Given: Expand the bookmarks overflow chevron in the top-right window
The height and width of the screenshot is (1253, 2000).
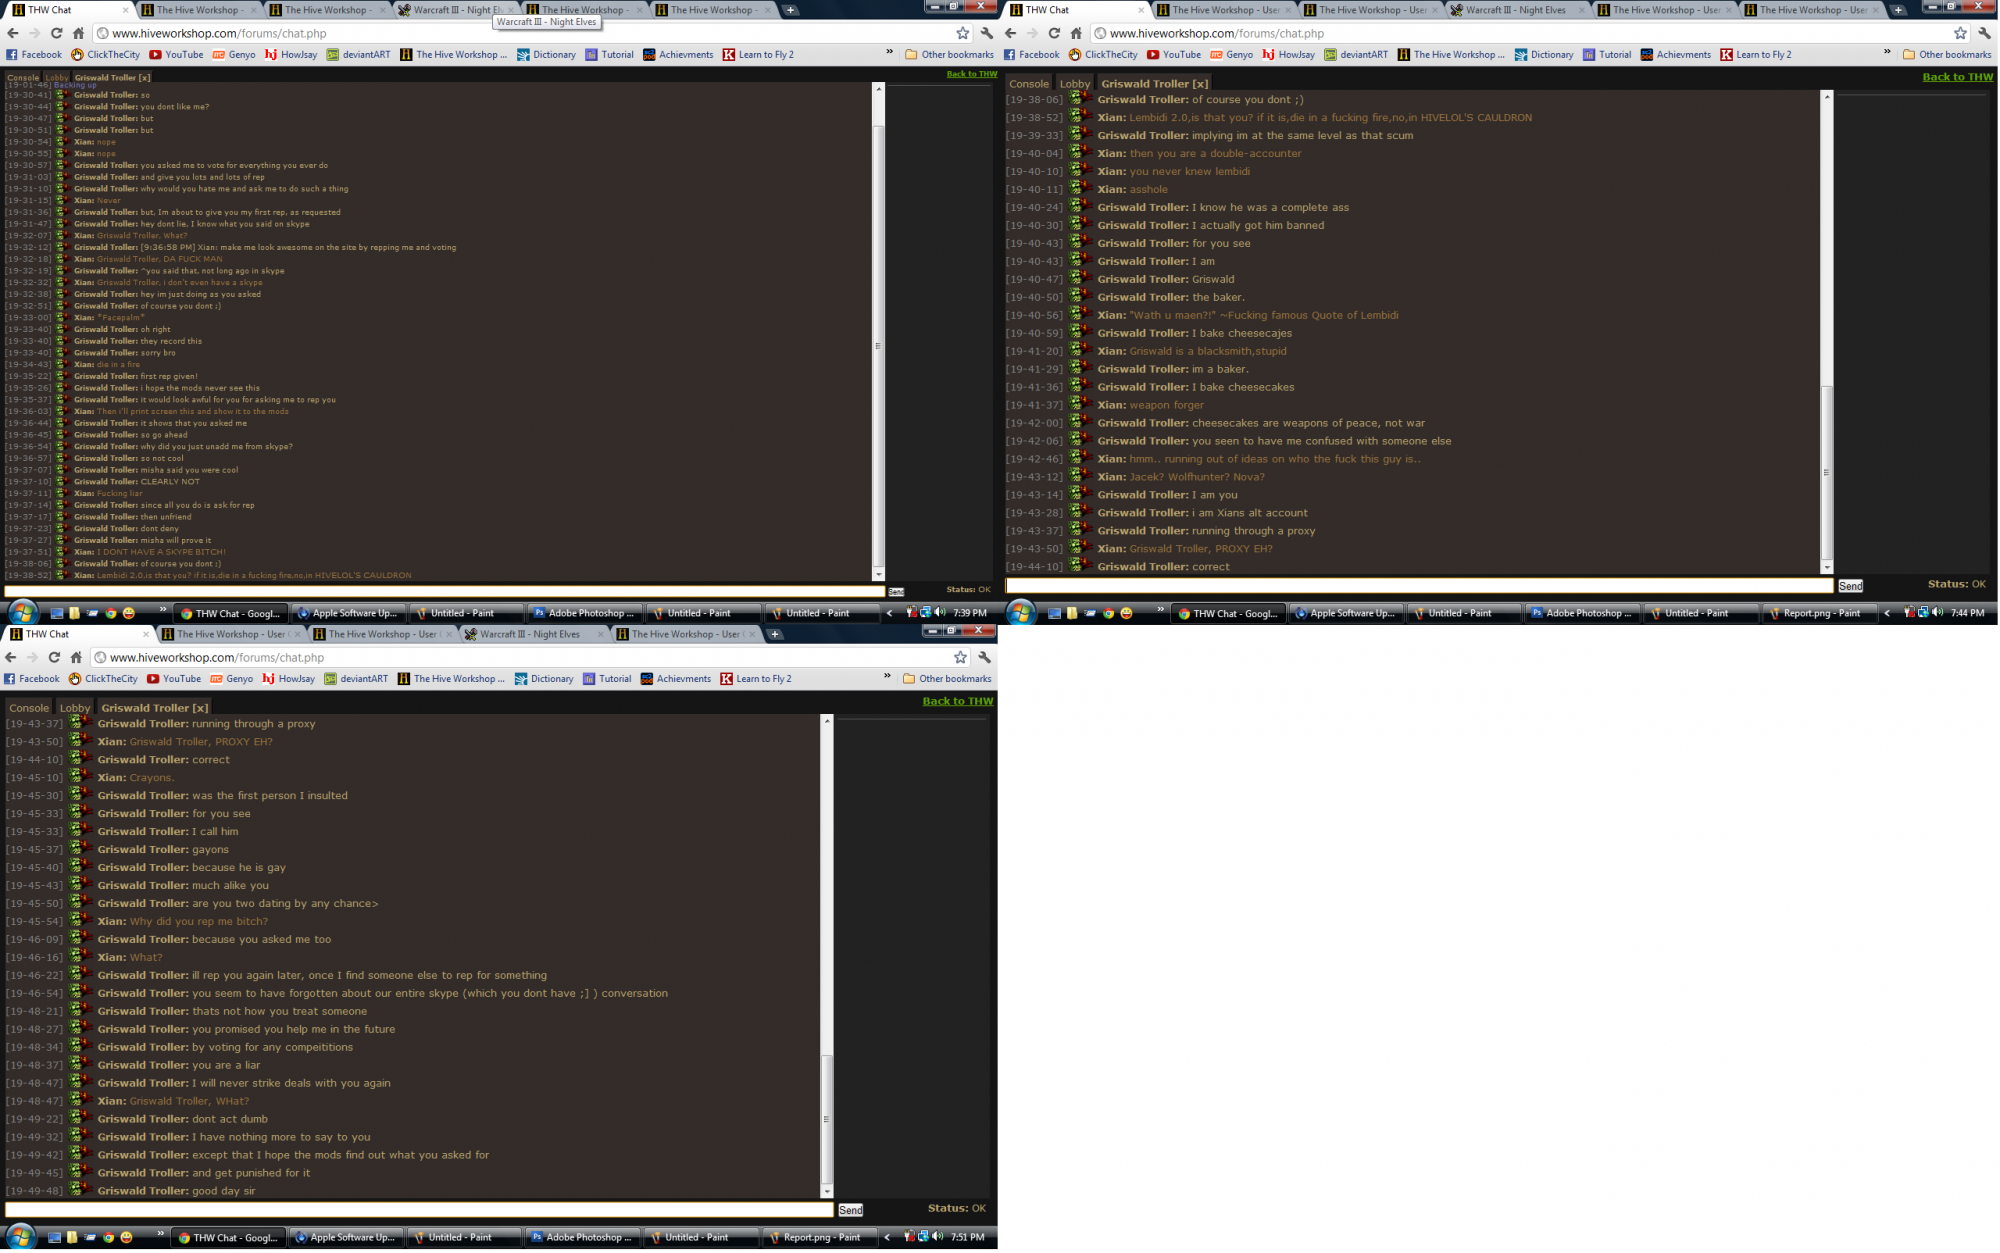Looking at the screenshot, I should point(1887,53).
